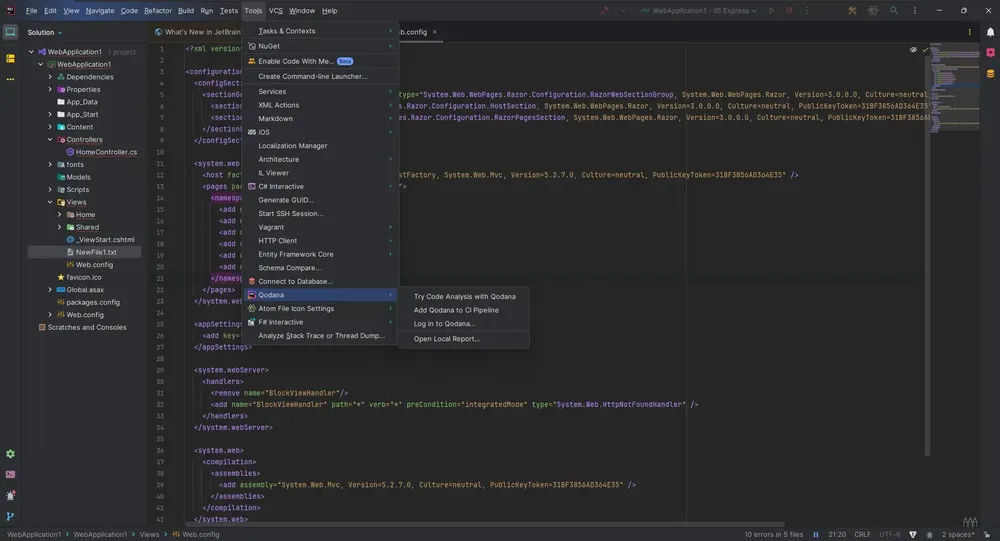
Task: Click the more tool windows ellipsis
Action: point(10,79)
